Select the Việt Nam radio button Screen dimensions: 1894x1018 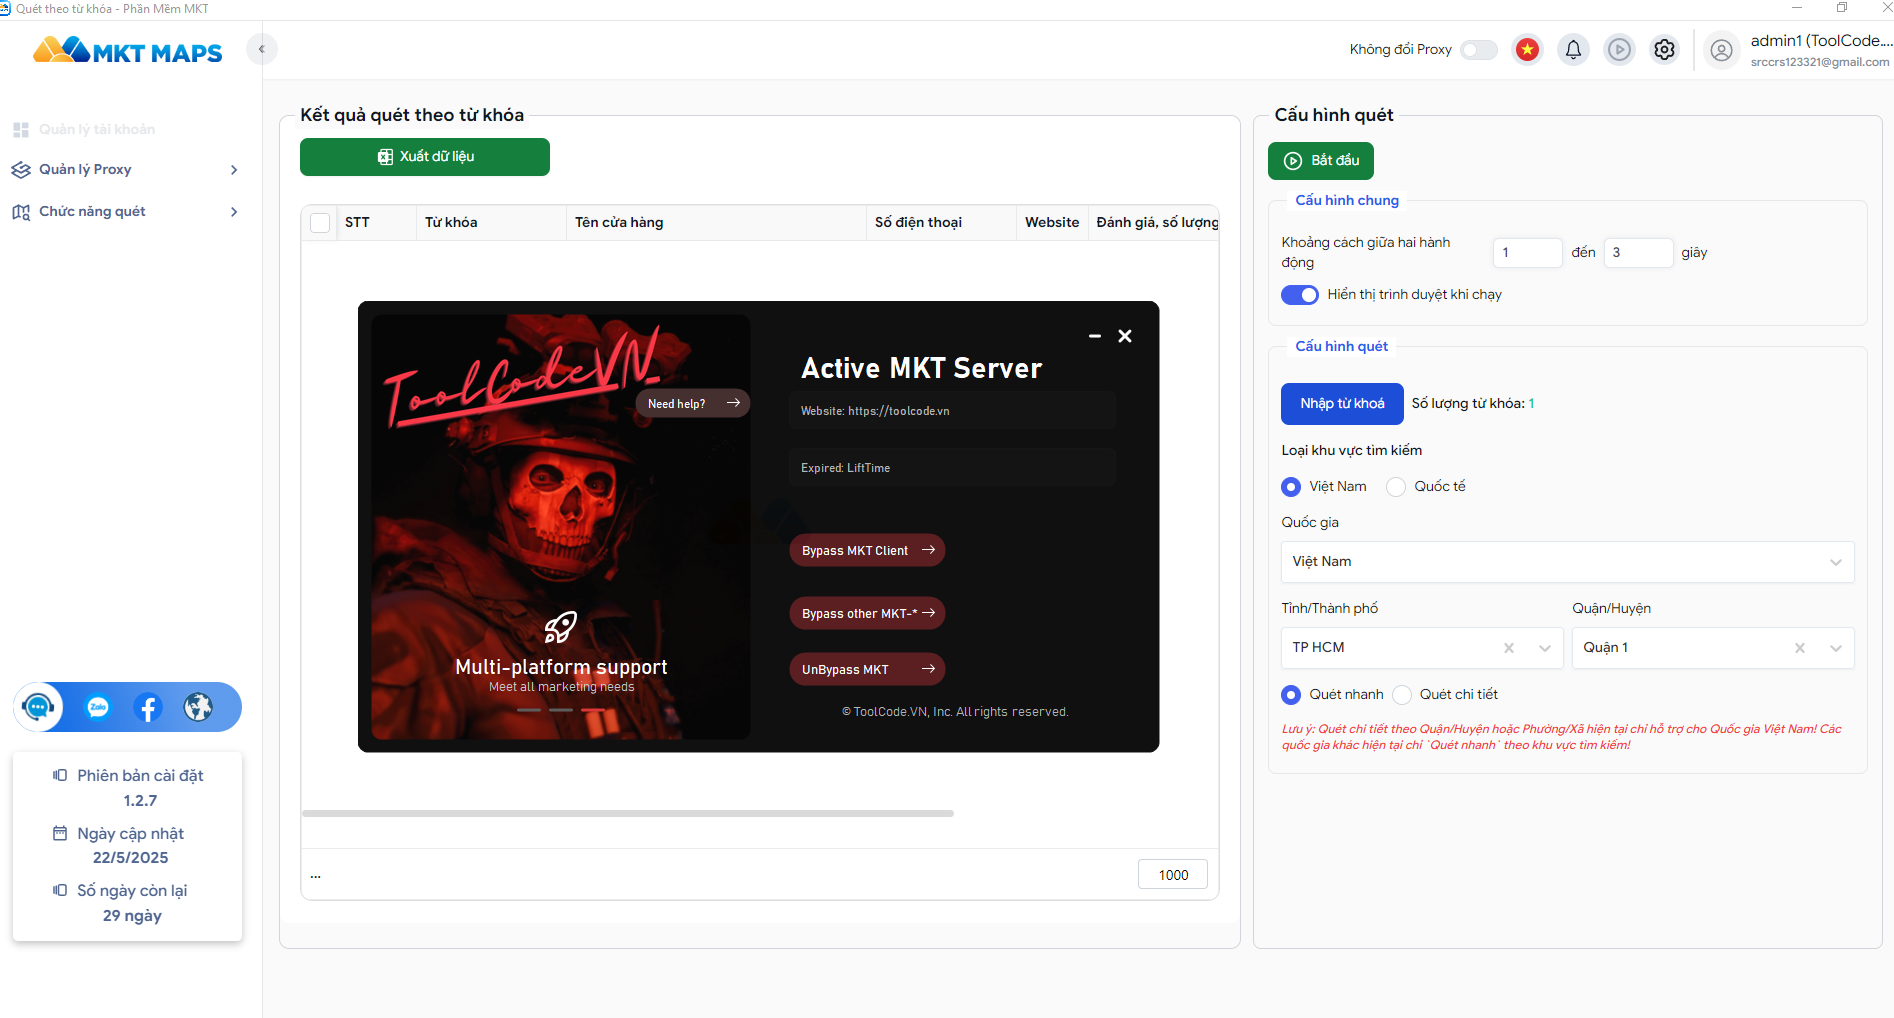click(x=1291, y=487)
